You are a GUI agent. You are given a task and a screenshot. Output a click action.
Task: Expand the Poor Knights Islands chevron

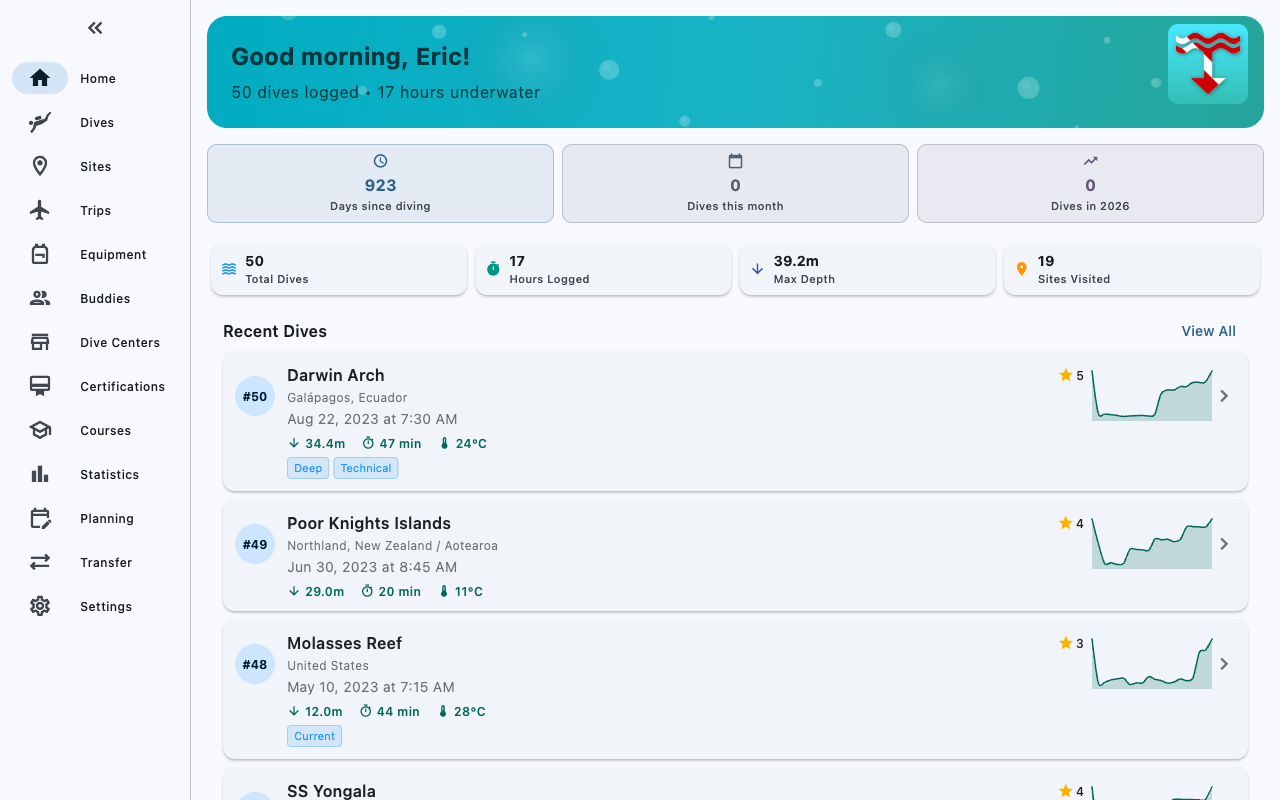click(x=1224, y=544)
